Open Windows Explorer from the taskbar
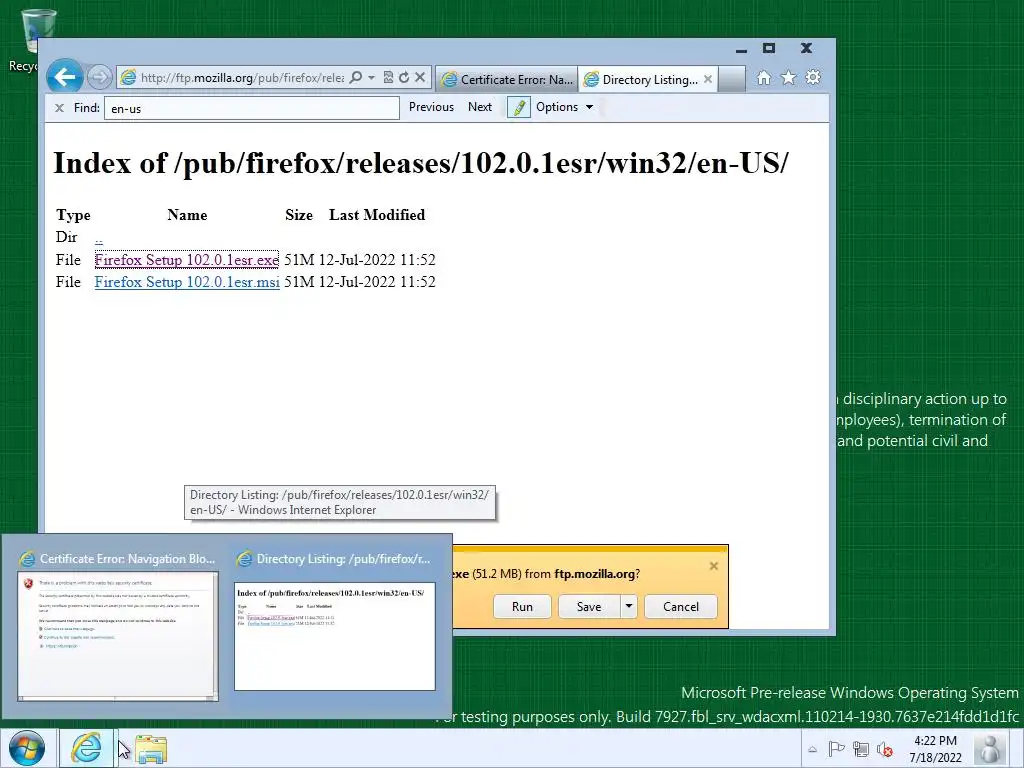The height and width of the screenshot is (768, 1024). click(x=151, y=749)
